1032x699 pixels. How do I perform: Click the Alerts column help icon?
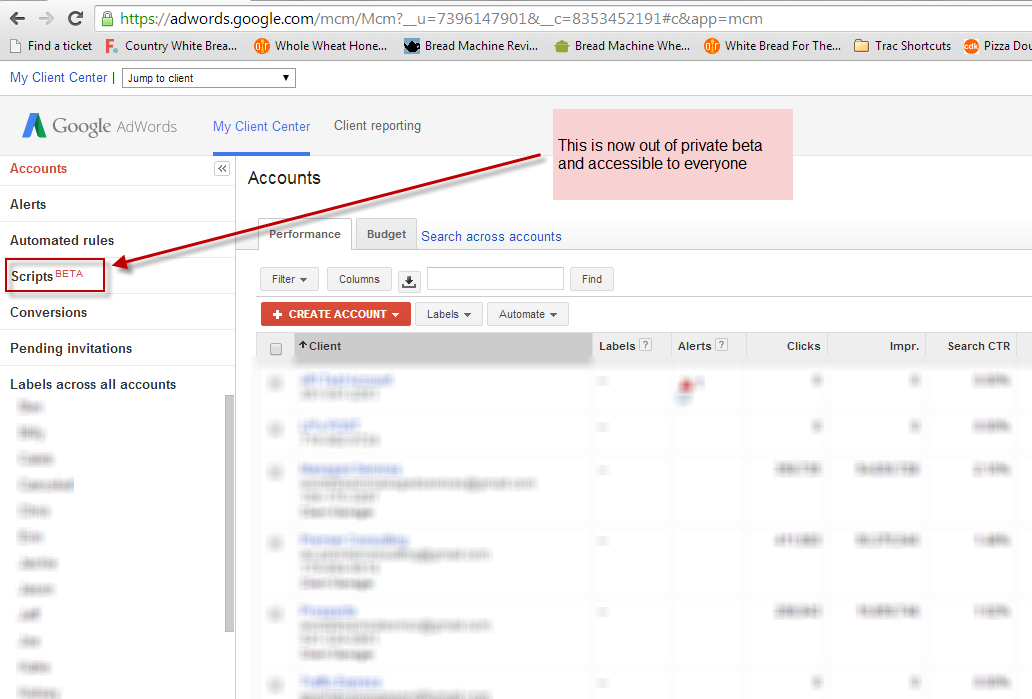(x=722, y=345)
